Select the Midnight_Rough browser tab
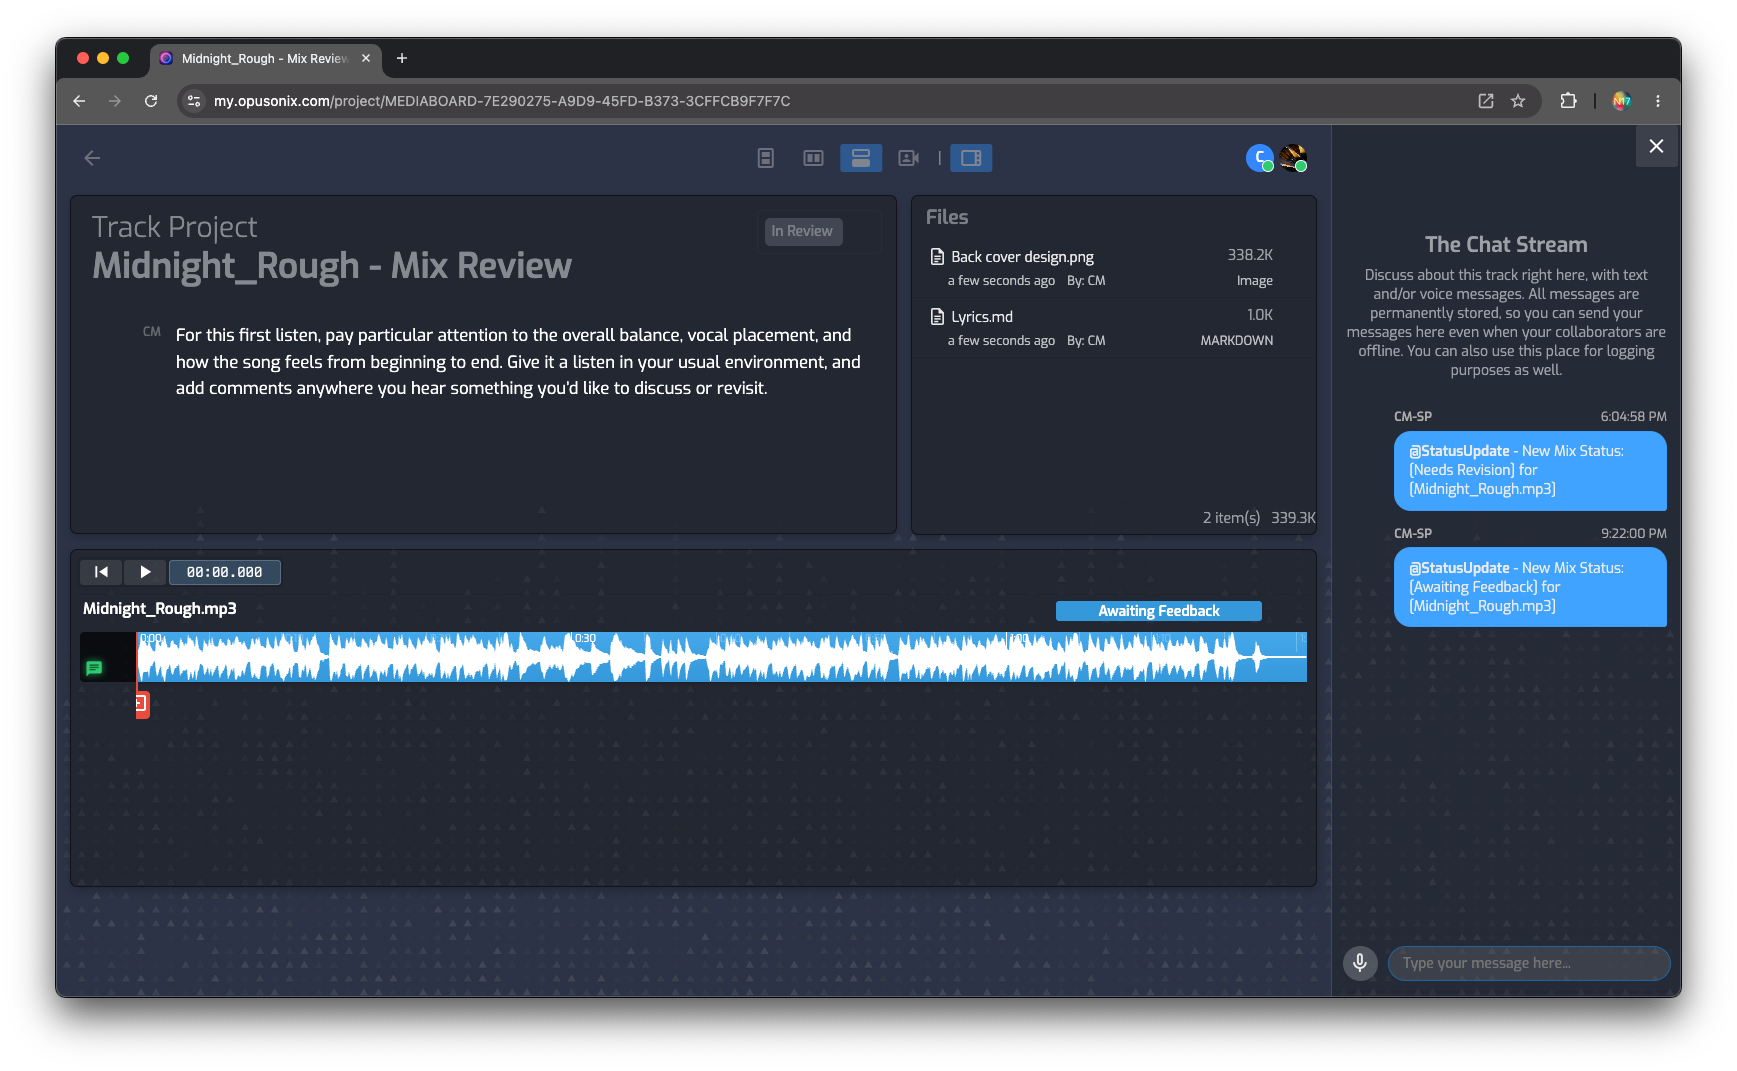This screenshot has height=1071, width=1737. pyautogui.click(x=264, y=59)
